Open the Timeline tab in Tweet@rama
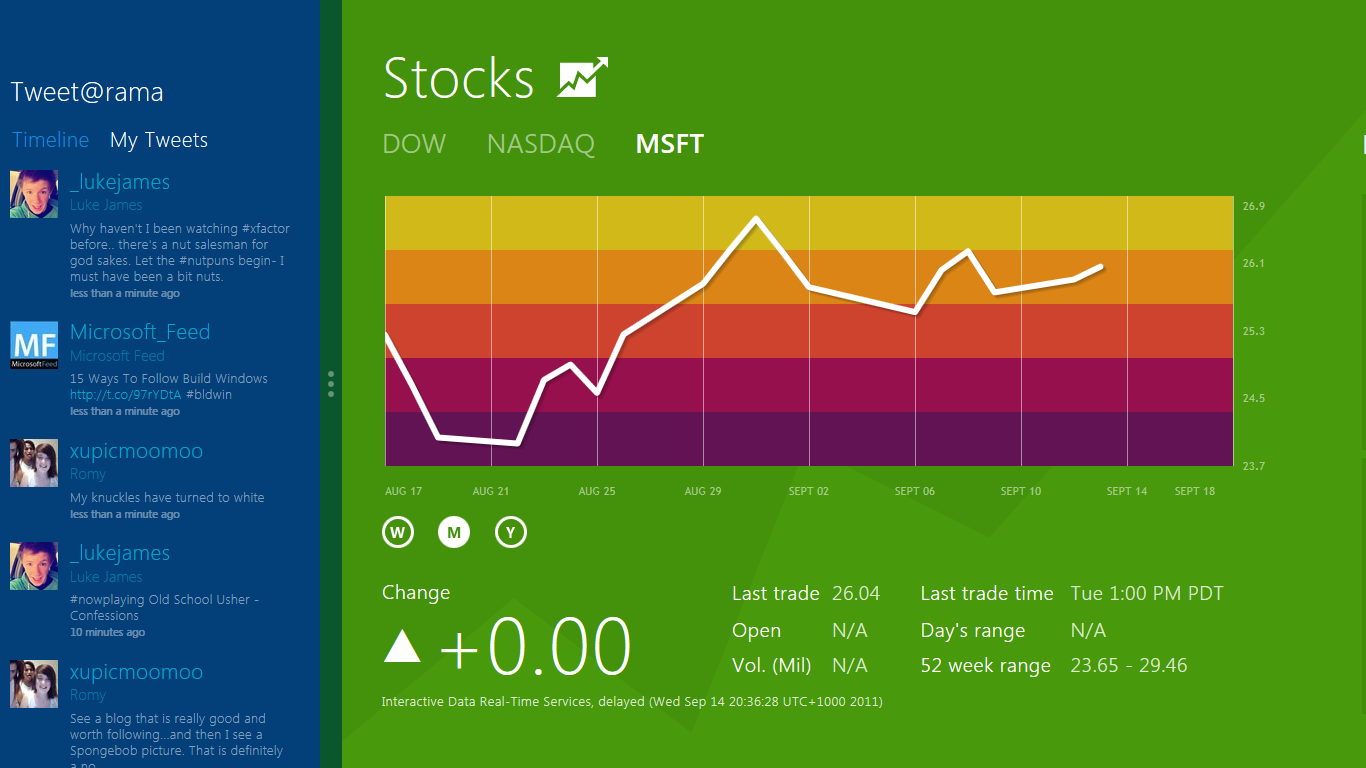 pos(50,140)
